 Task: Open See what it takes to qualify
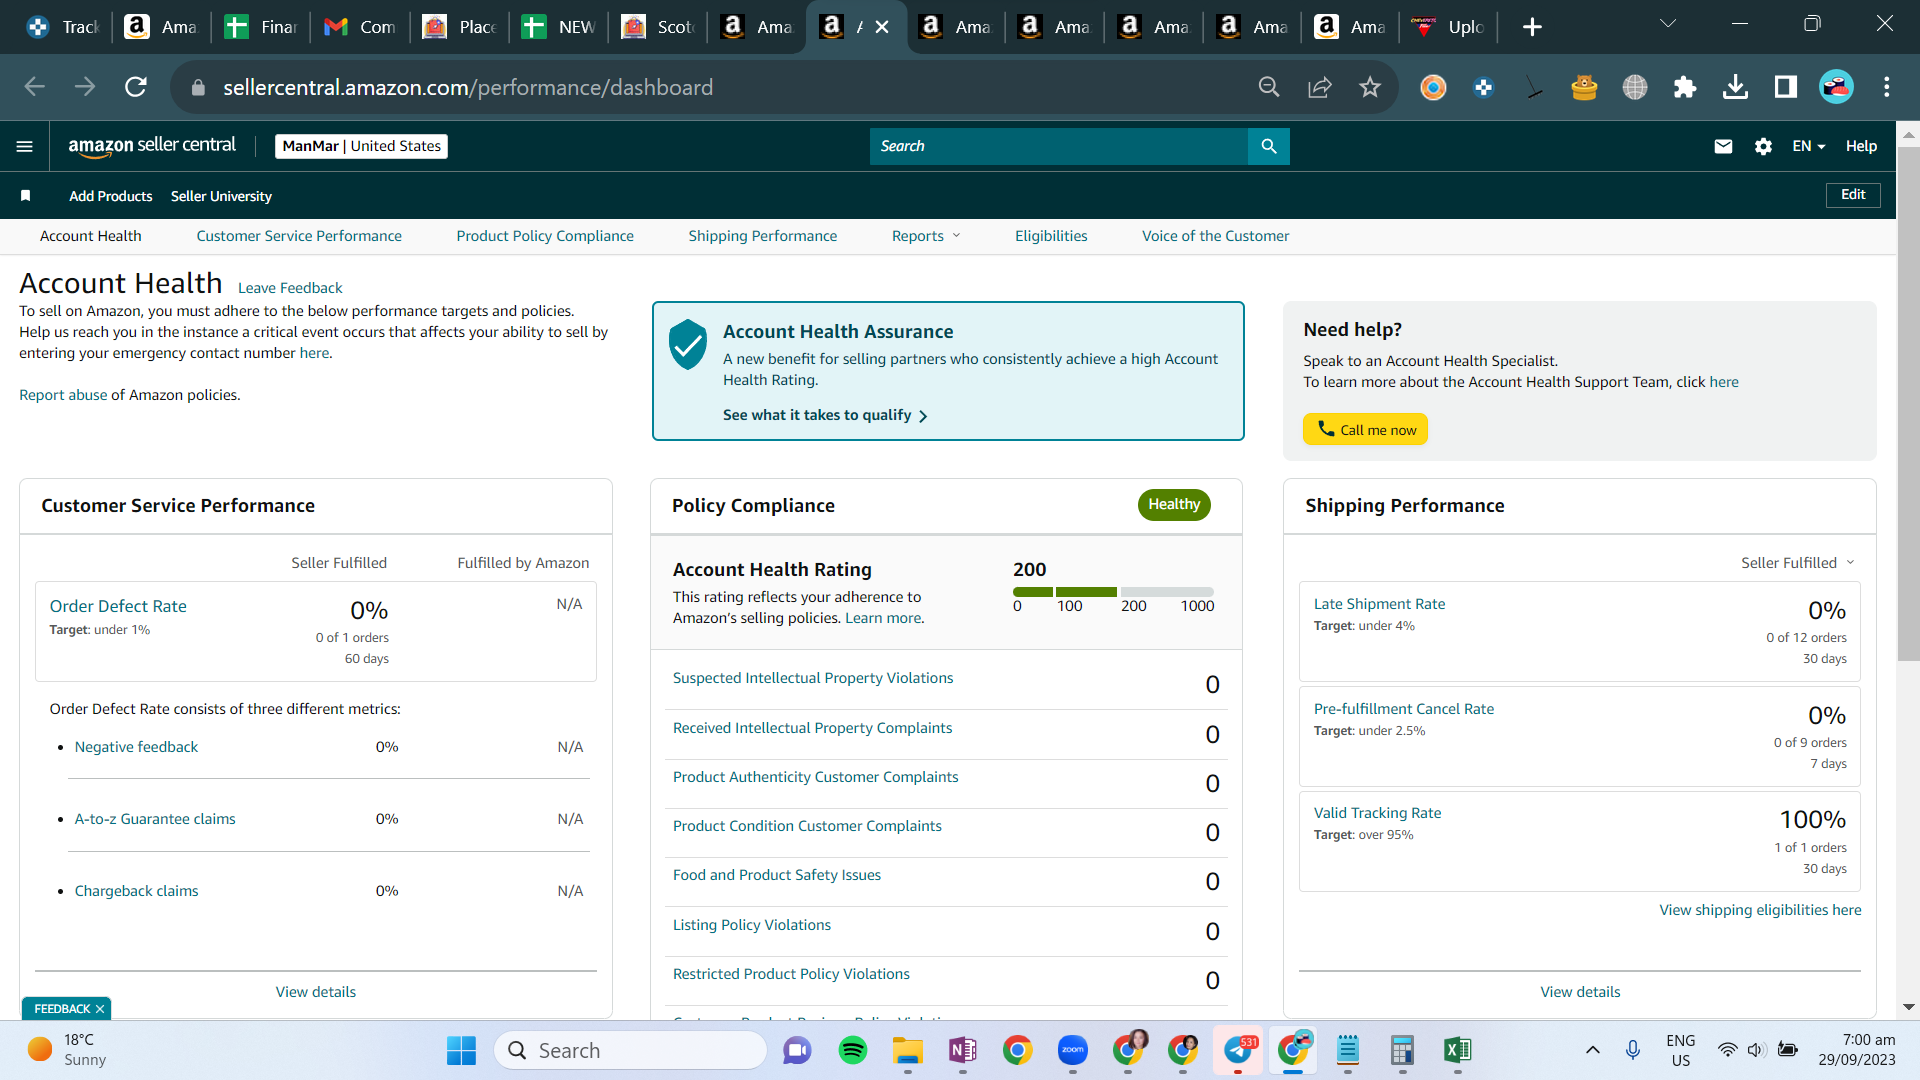[x=825, y=415]
